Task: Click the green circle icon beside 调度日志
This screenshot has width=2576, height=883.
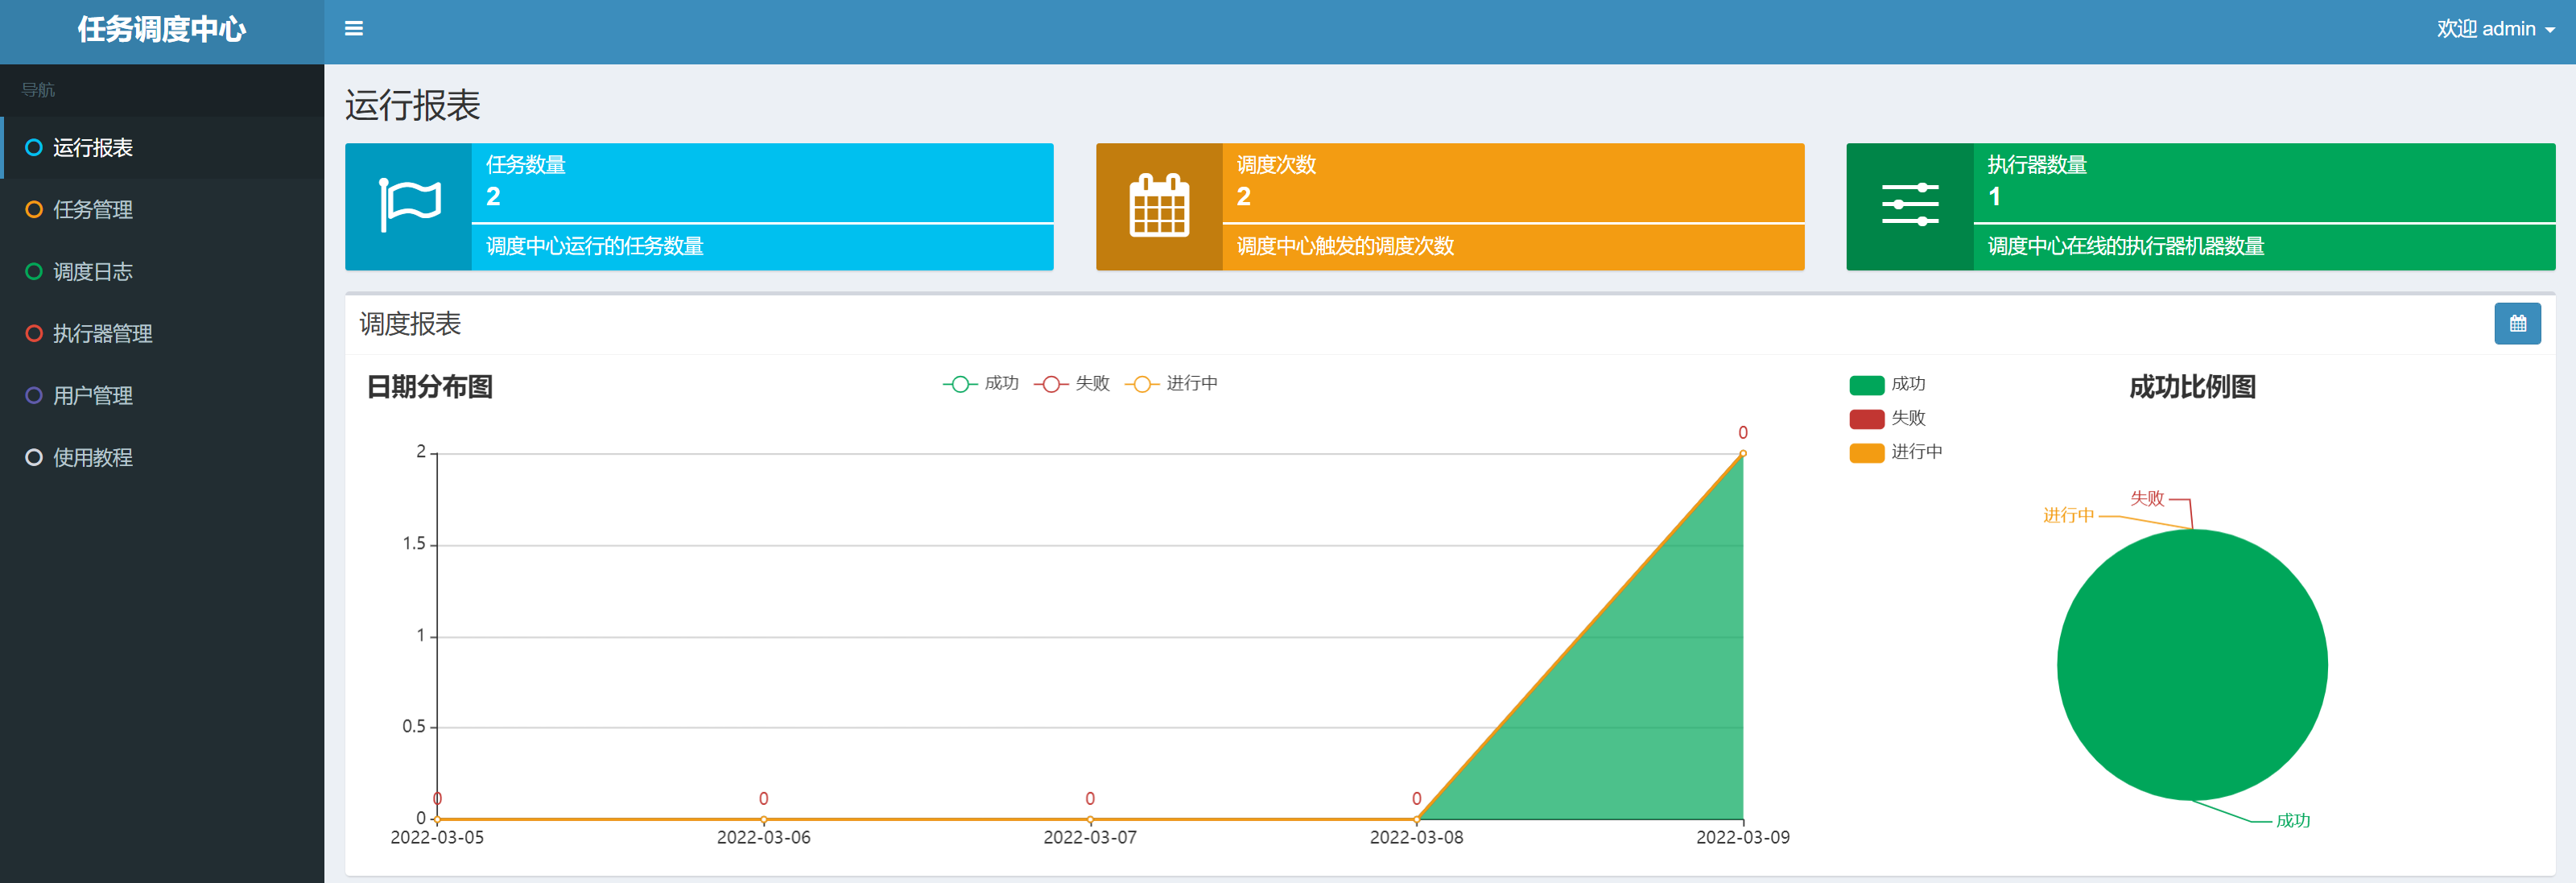Action: pyautogui.click(x=34, y=272)
